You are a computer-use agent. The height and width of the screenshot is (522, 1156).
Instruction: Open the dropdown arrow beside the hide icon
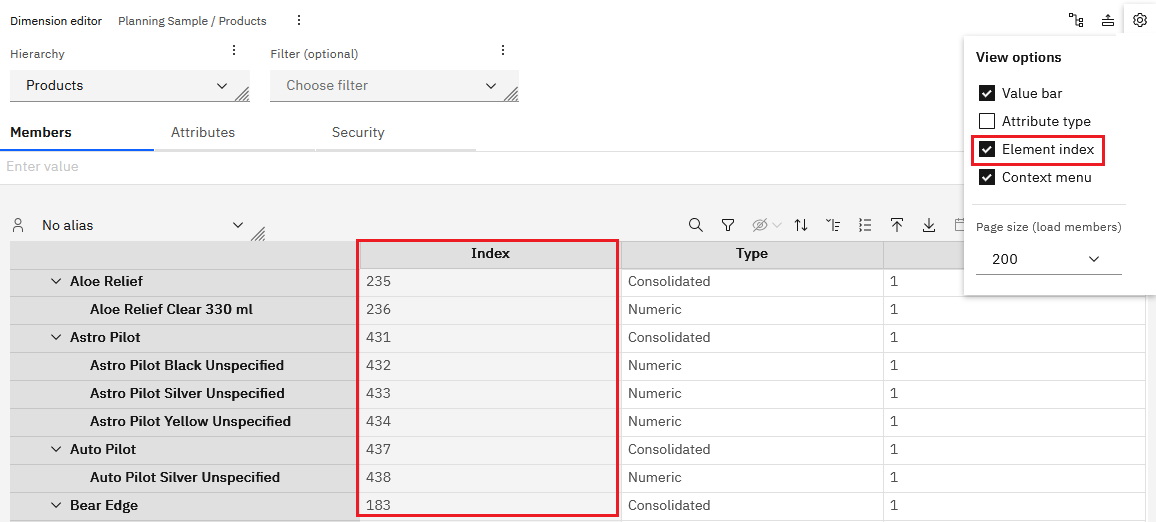776,225
